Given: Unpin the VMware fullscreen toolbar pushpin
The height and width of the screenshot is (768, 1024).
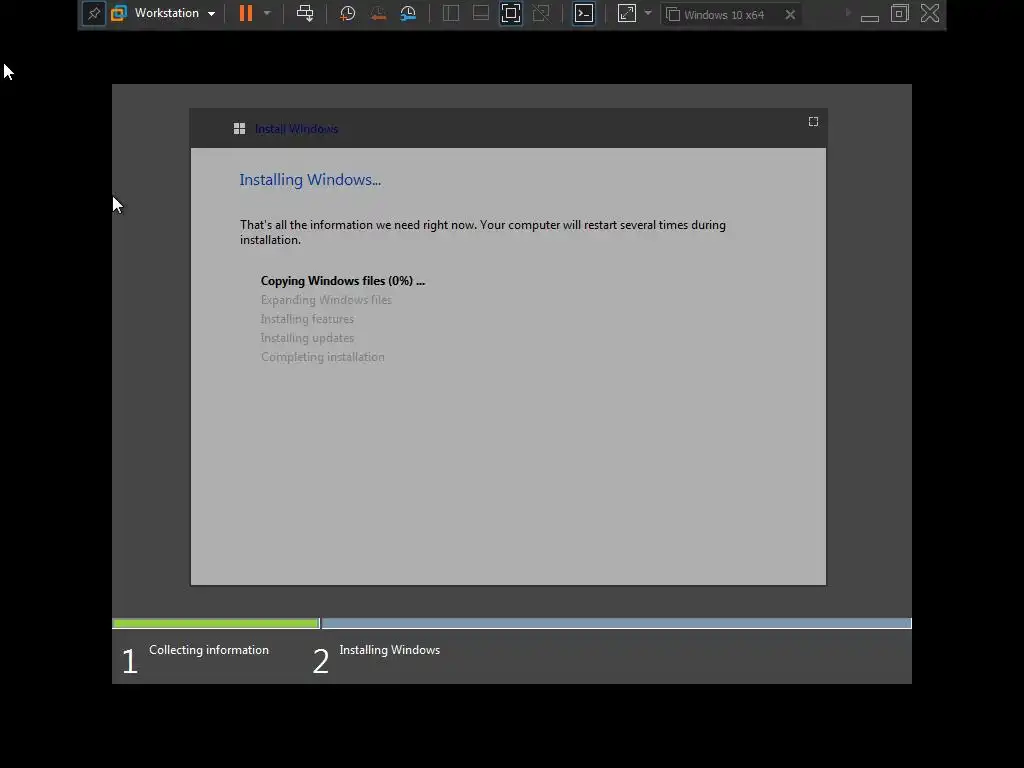Looking at the screenshot, I should [x=93, y=14].
